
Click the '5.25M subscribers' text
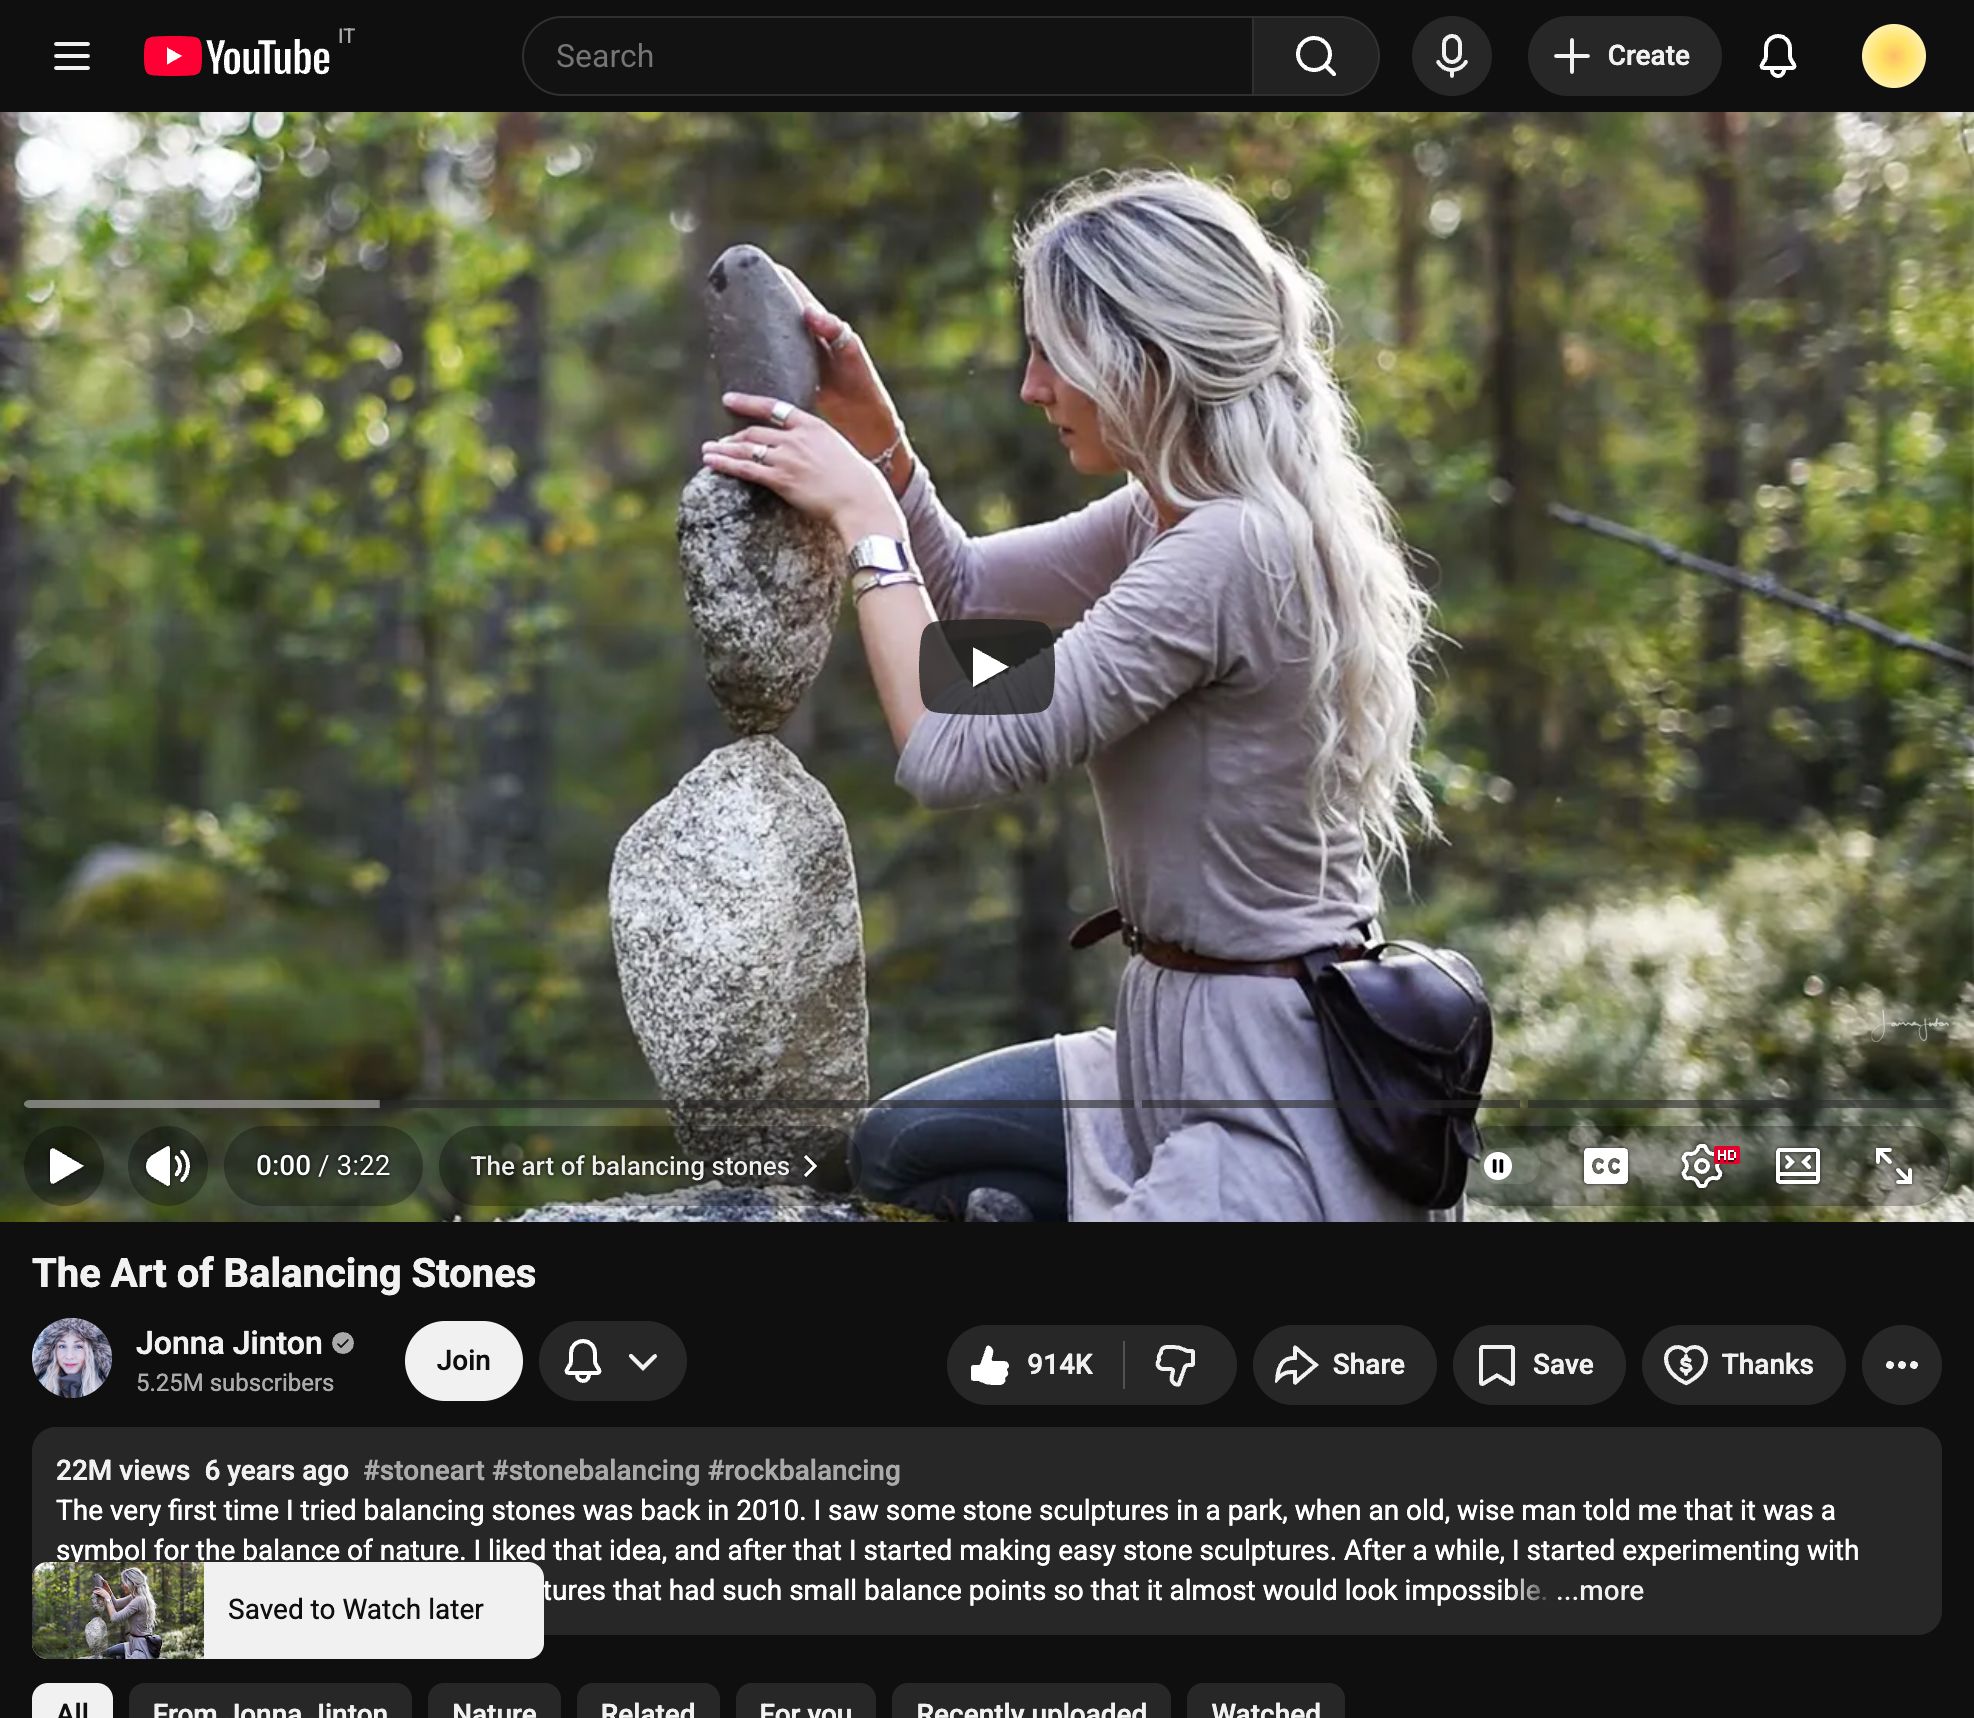235,1383
